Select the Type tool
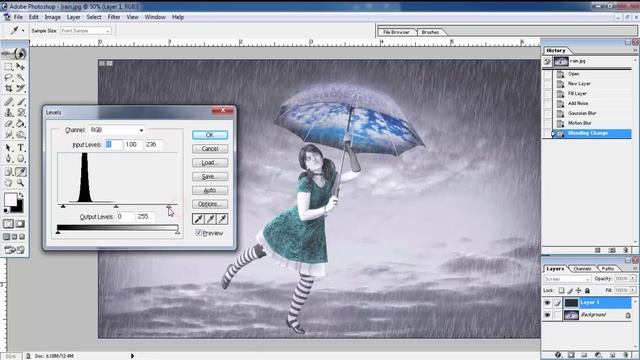The height and width of the screenshot is (360, 640). coord(20,148)
